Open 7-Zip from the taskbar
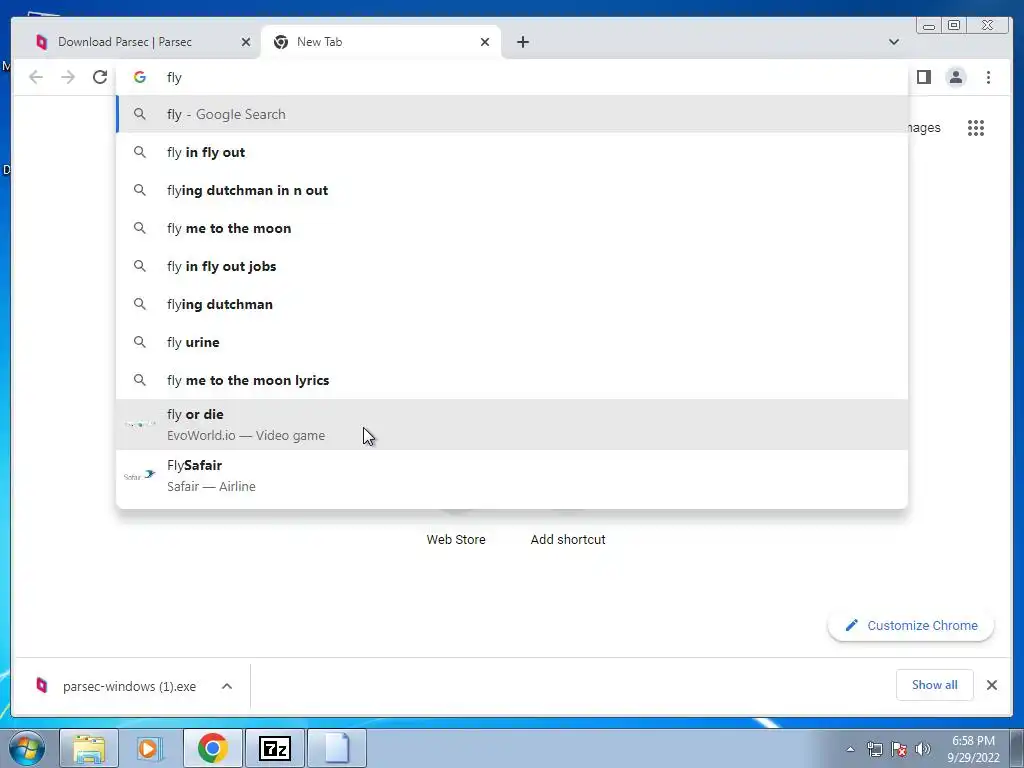Screen dimensions: 1024x768 (x=275, y=748)
